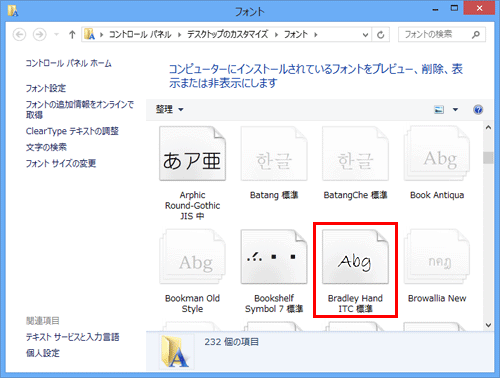
Task: Open ClearType テキストの調整 link
Action: (x=72, y=131)
